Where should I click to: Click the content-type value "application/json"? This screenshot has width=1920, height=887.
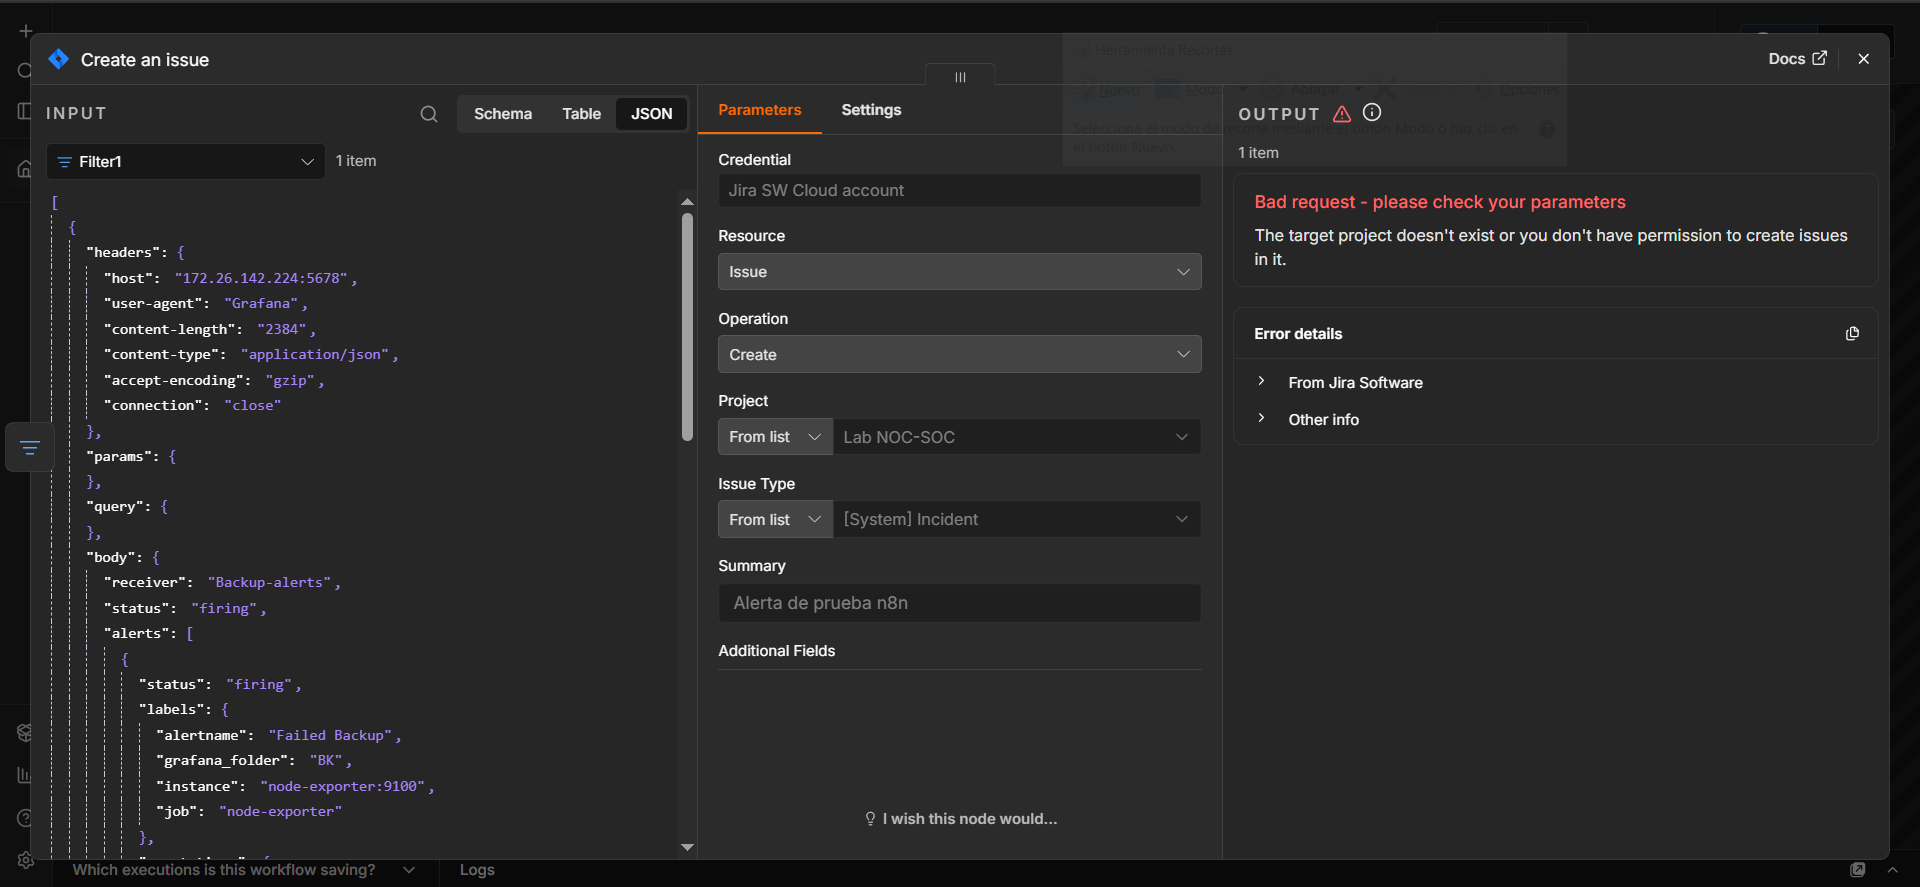(315, 355)
